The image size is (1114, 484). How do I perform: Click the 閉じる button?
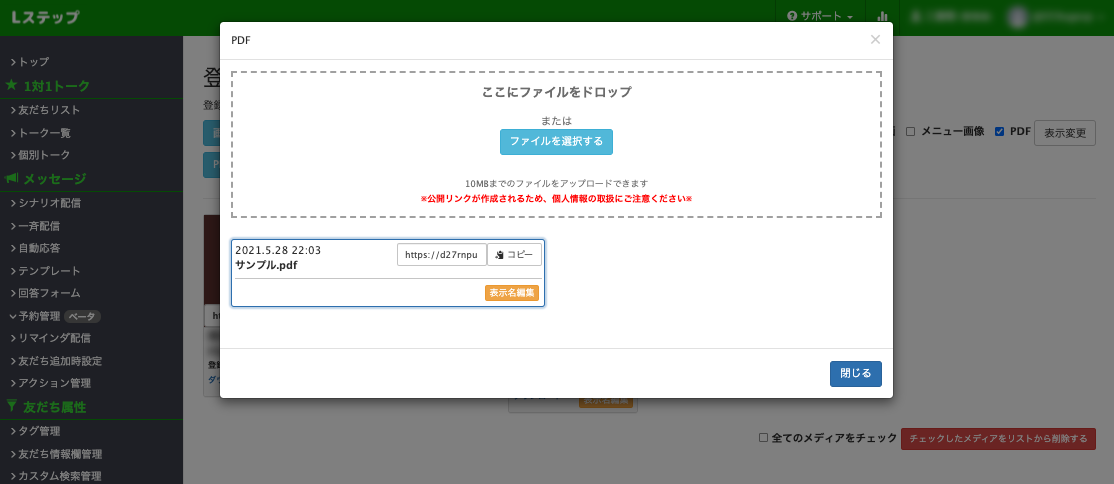click(x=855, y=374)
